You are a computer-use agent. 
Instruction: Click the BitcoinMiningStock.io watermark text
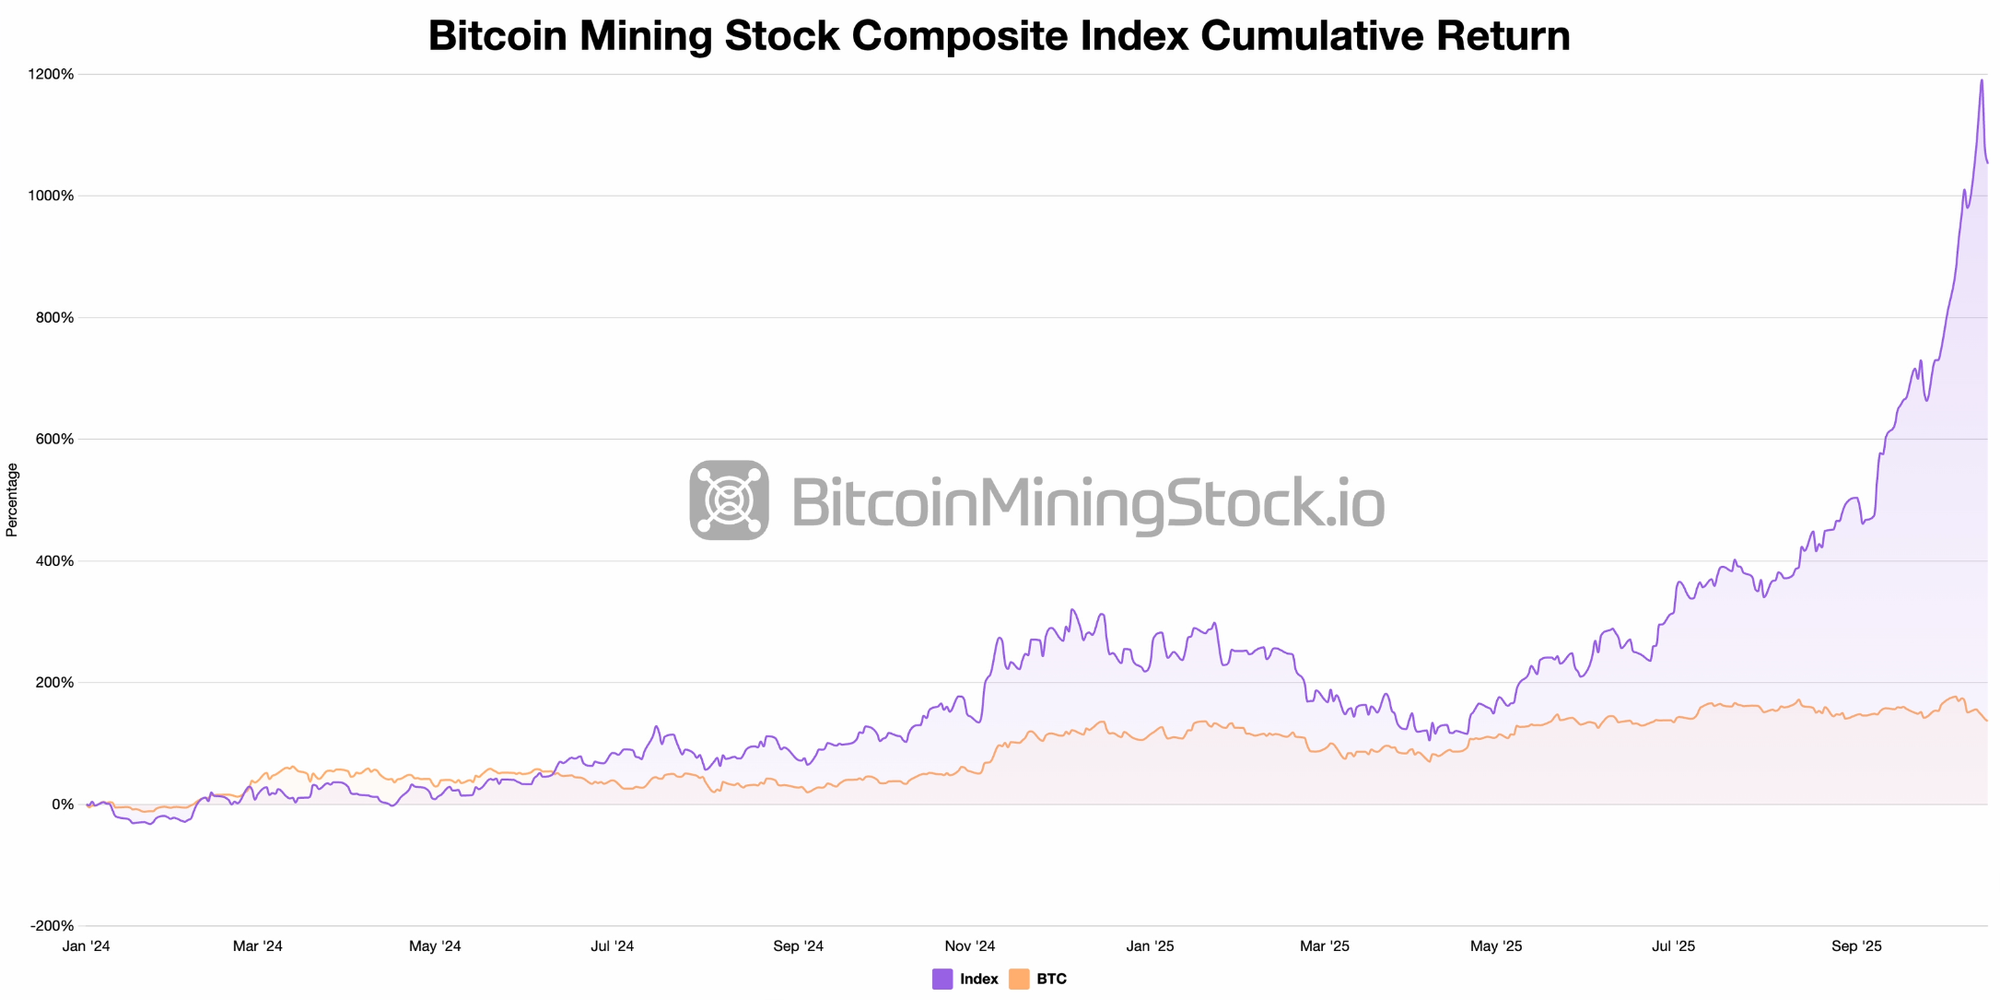click(1088, 502)
